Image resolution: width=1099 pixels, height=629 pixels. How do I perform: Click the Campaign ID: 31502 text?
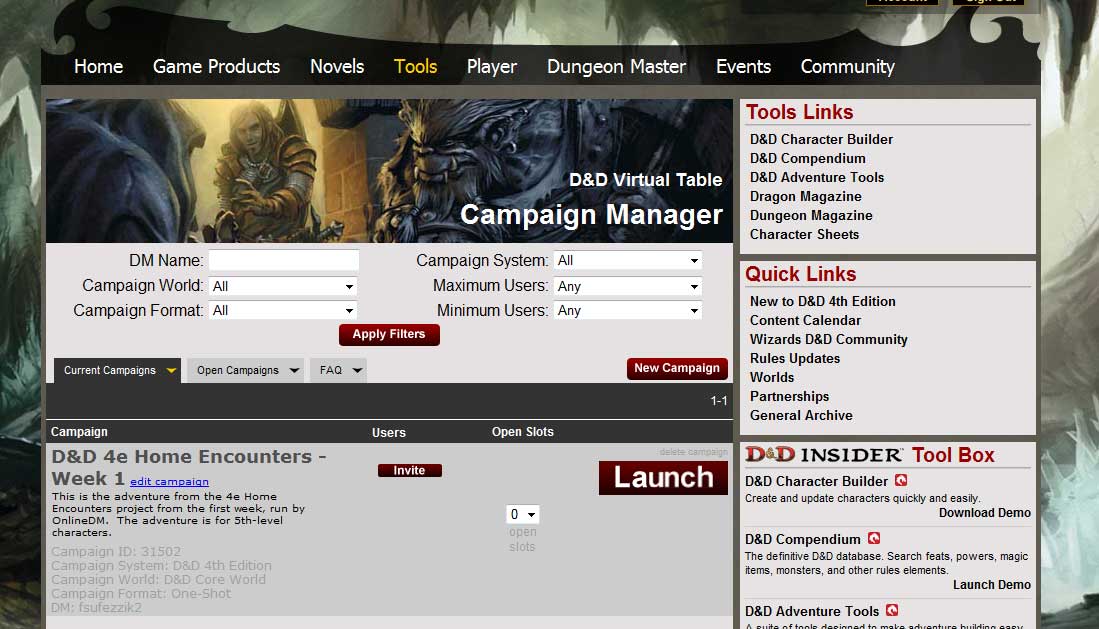[116, 552]
